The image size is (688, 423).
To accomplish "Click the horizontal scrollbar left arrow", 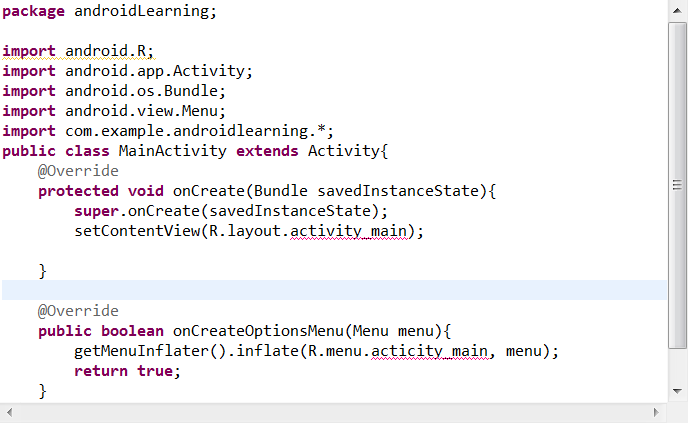I will pyautogui.click(x=10, y=412).
